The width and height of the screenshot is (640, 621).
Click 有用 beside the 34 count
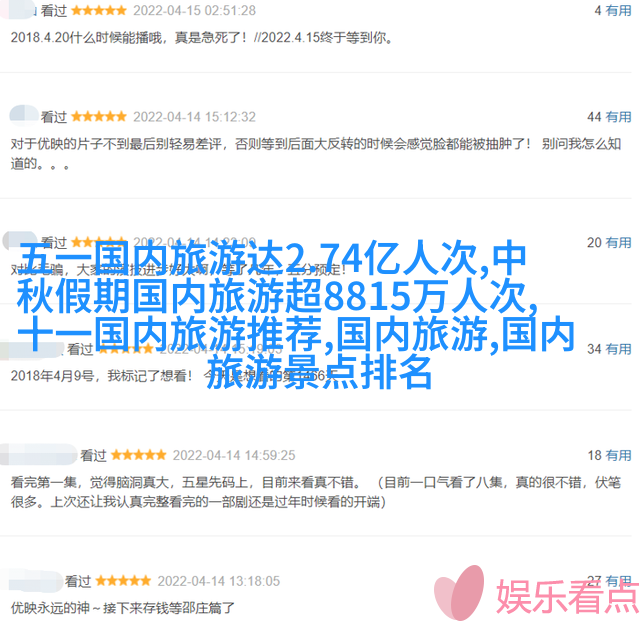618,349
